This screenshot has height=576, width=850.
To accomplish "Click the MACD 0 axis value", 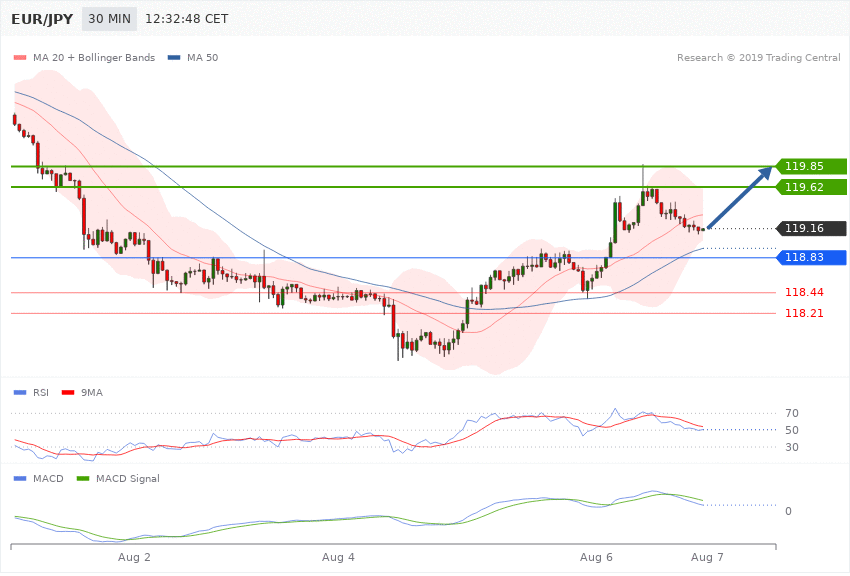I will tap(788, 512).
